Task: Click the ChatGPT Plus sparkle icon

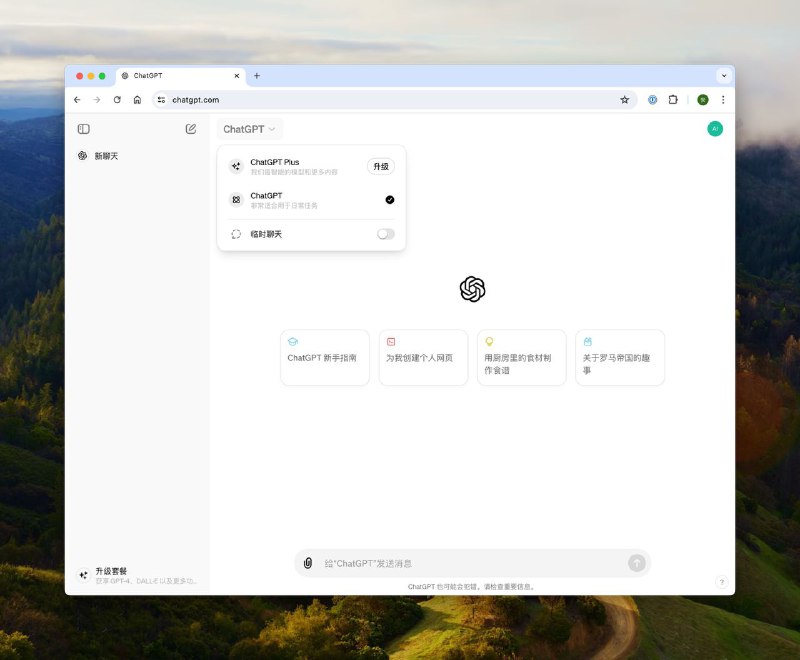Action: (x=236, y=166)
